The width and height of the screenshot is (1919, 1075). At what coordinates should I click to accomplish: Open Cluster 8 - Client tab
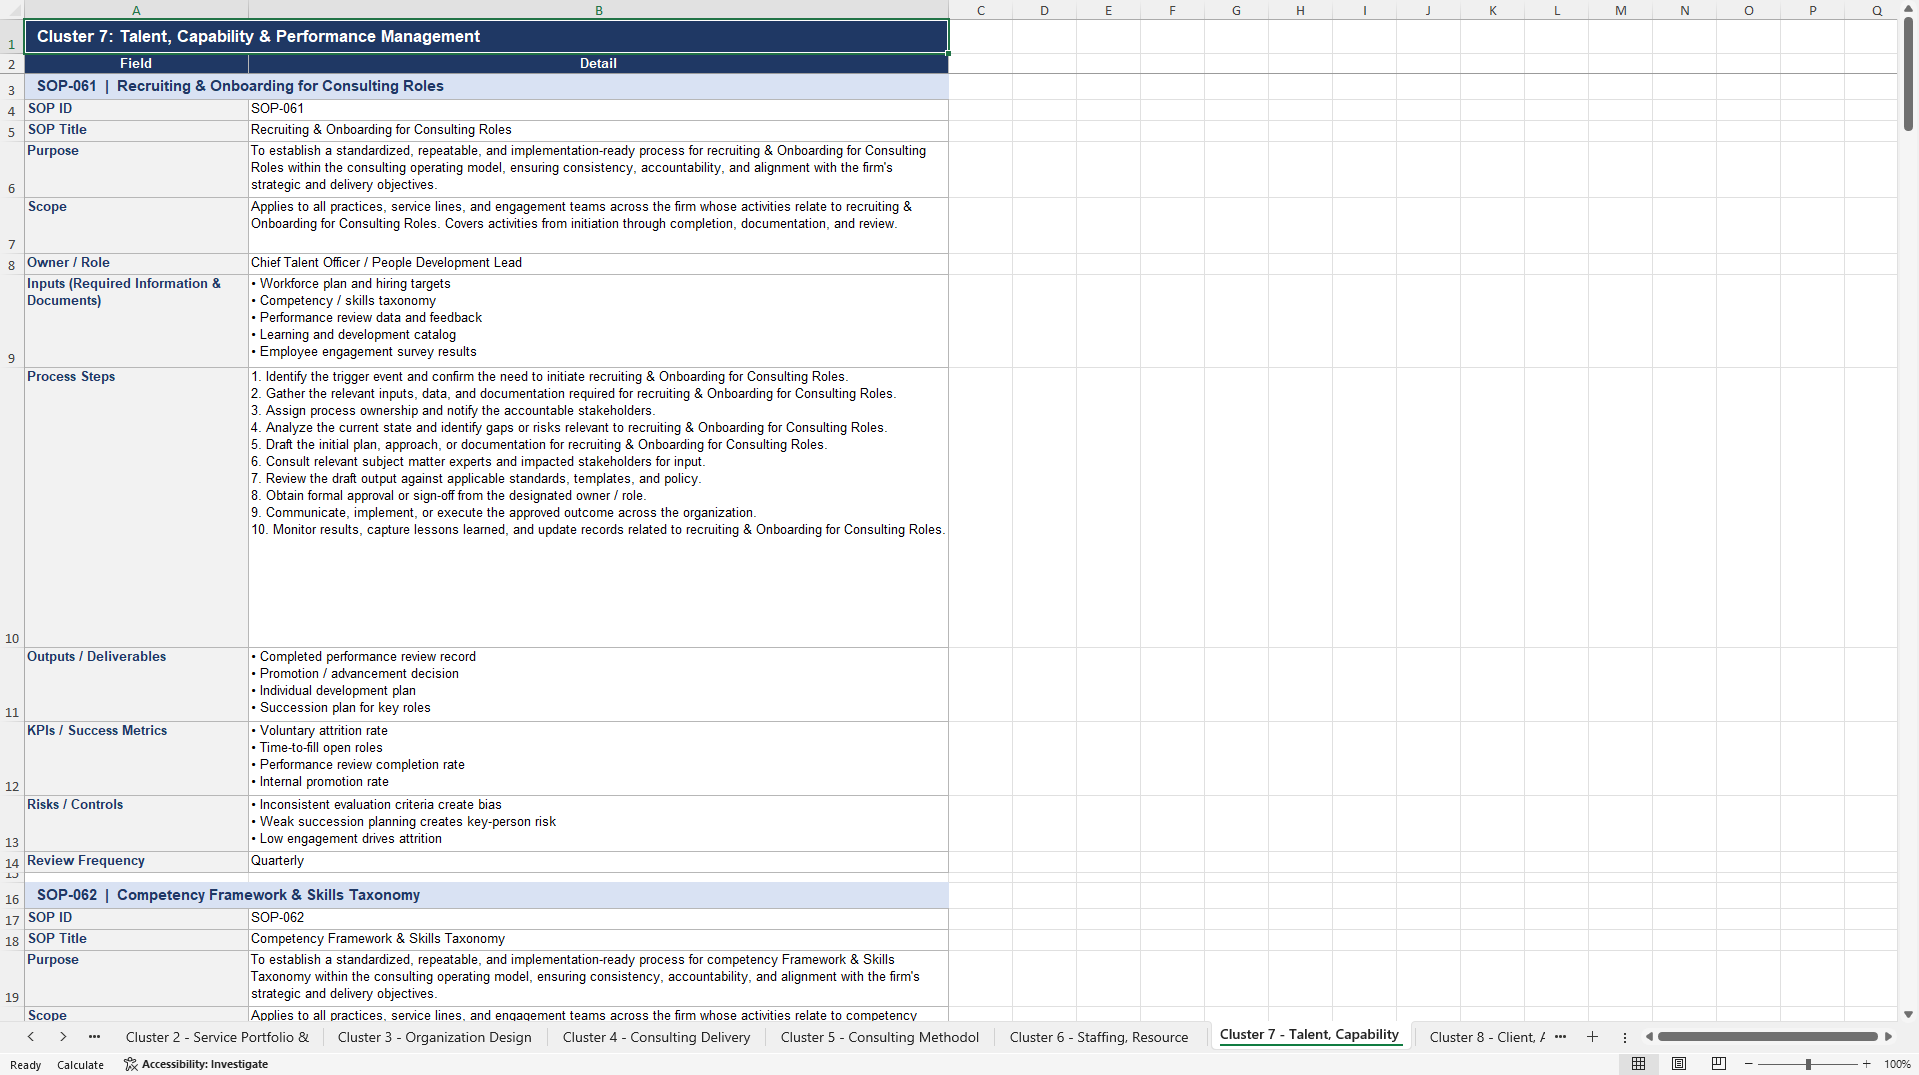(x=1487, y=1037)
